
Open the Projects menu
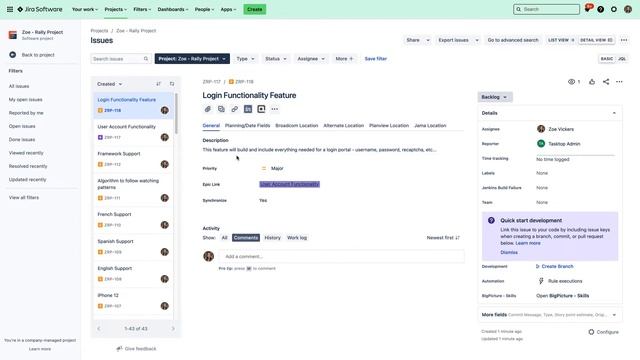(116, 9)
